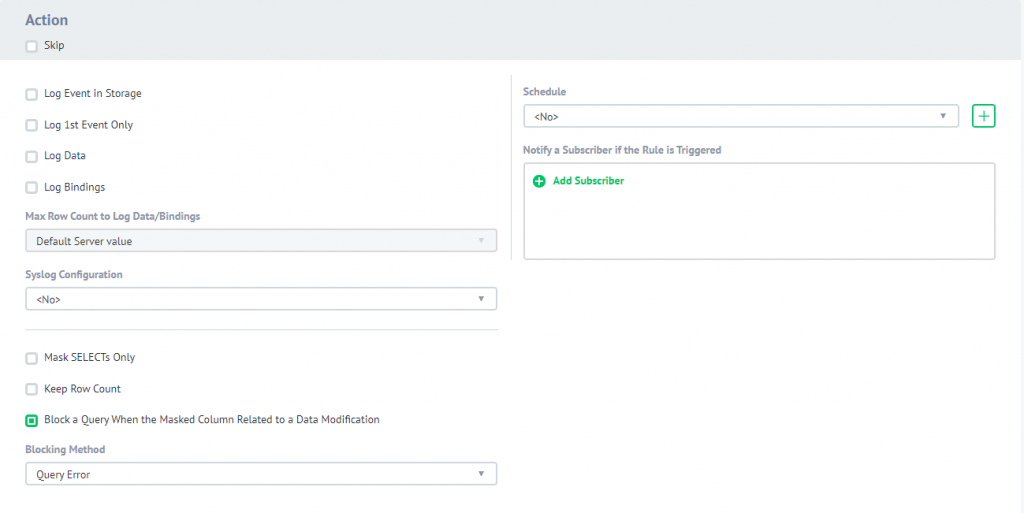Open the Blocking Method field showing Query Error

250,474
